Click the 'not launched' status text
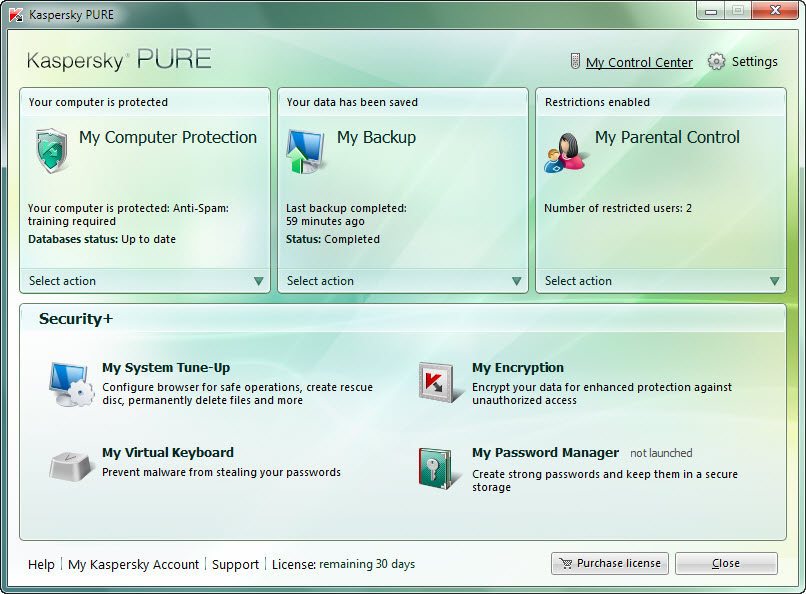The height and width of the screenshot is (594, 806). 661,453
